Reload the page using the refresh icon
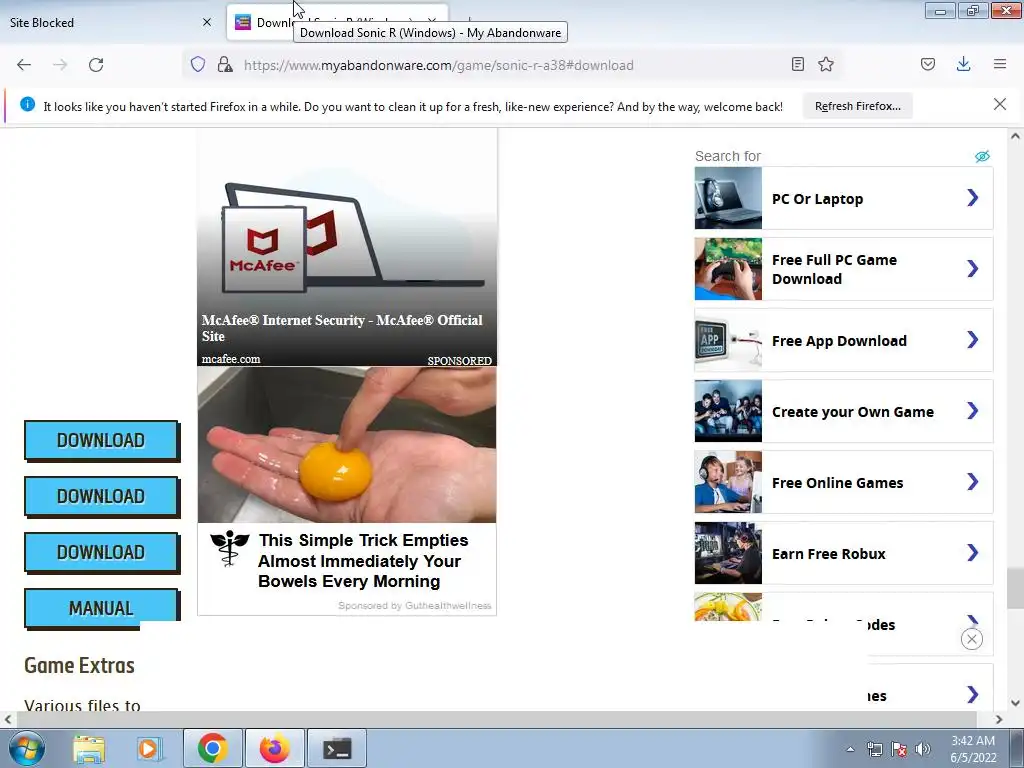 click(96, 65)
